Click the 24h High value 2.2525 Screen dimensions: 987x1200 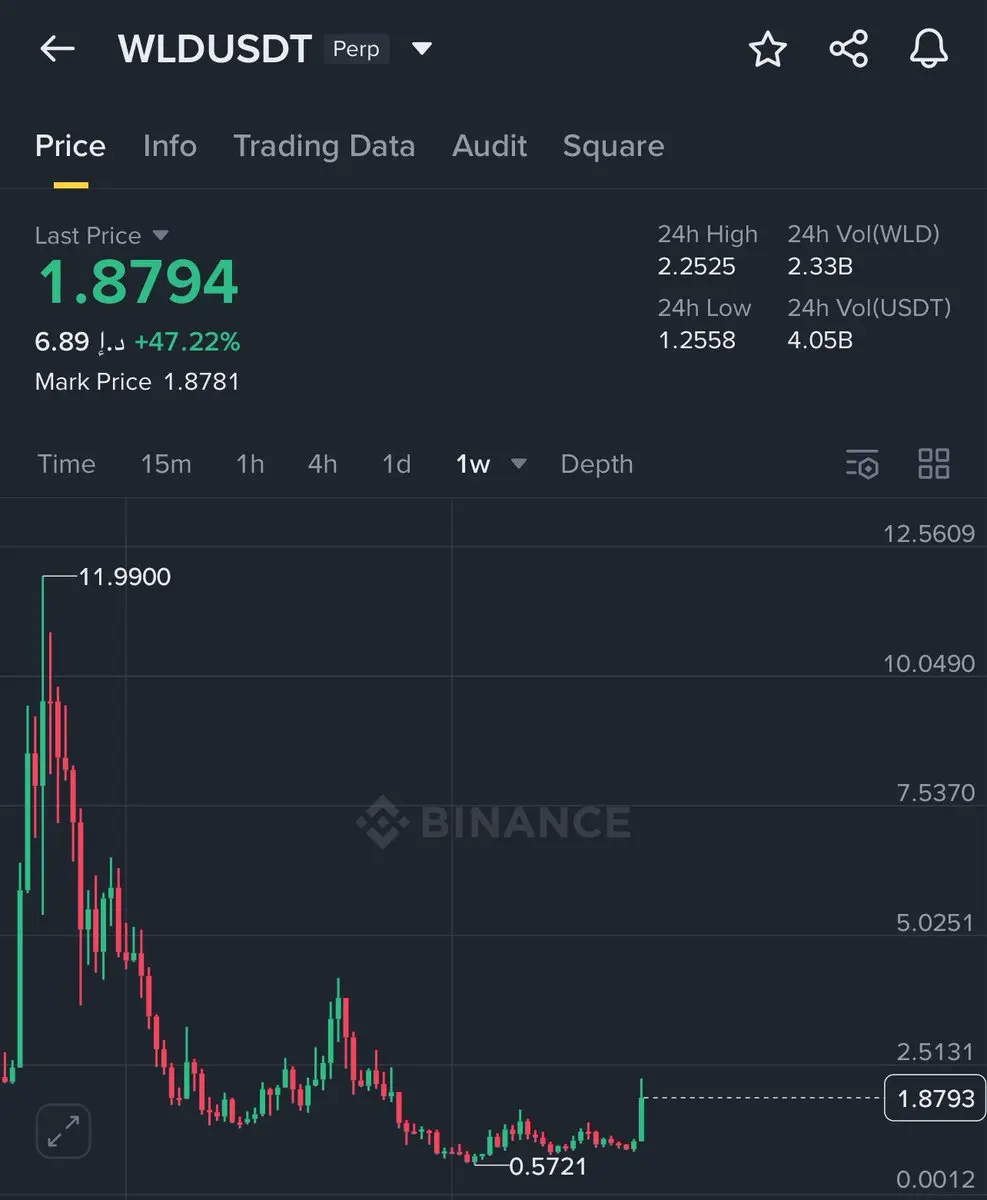point(697,267)
